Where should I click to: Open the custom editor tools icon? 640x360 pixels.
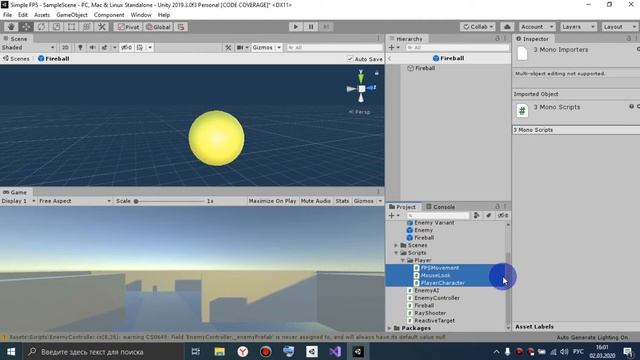[x=102, y=27]
